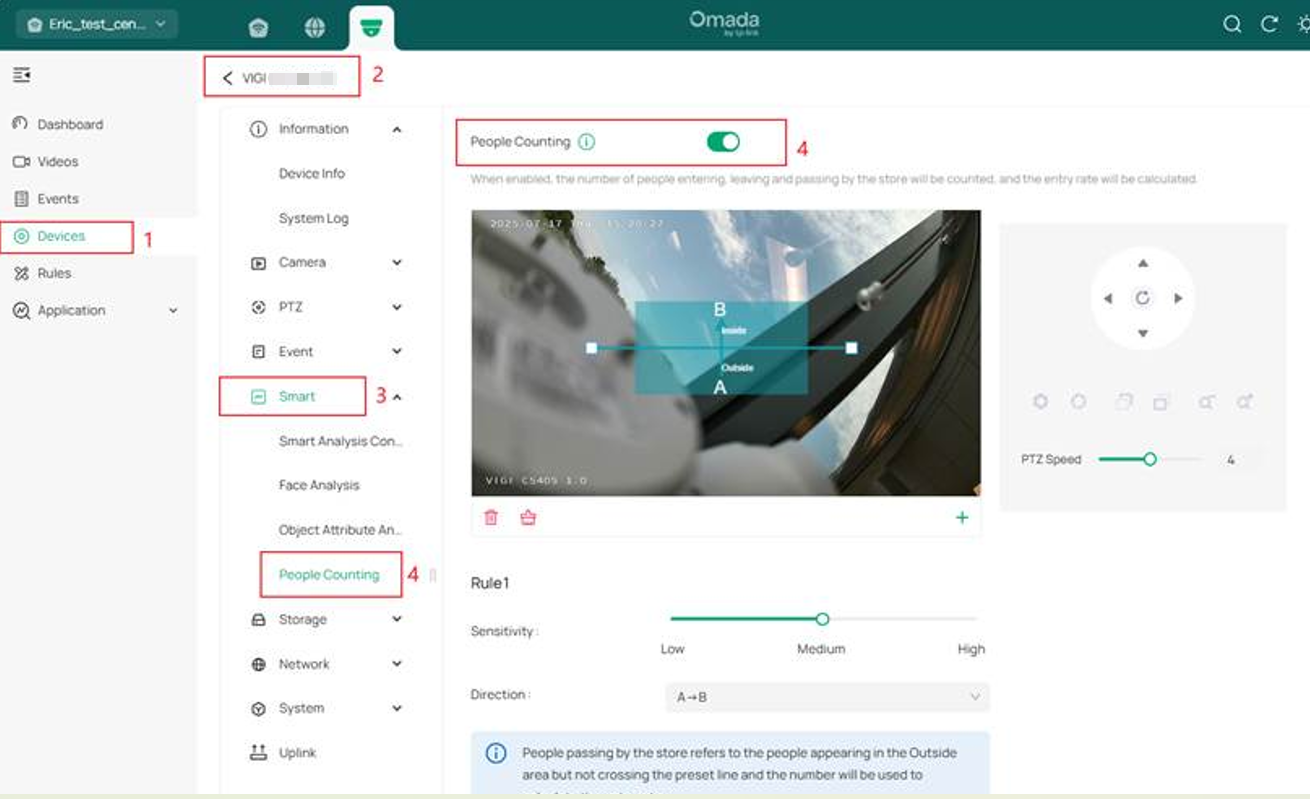Click the home icon next to account name
Image resolution: width=1310 pixels, height=799 pixels.
coord(259,28)
